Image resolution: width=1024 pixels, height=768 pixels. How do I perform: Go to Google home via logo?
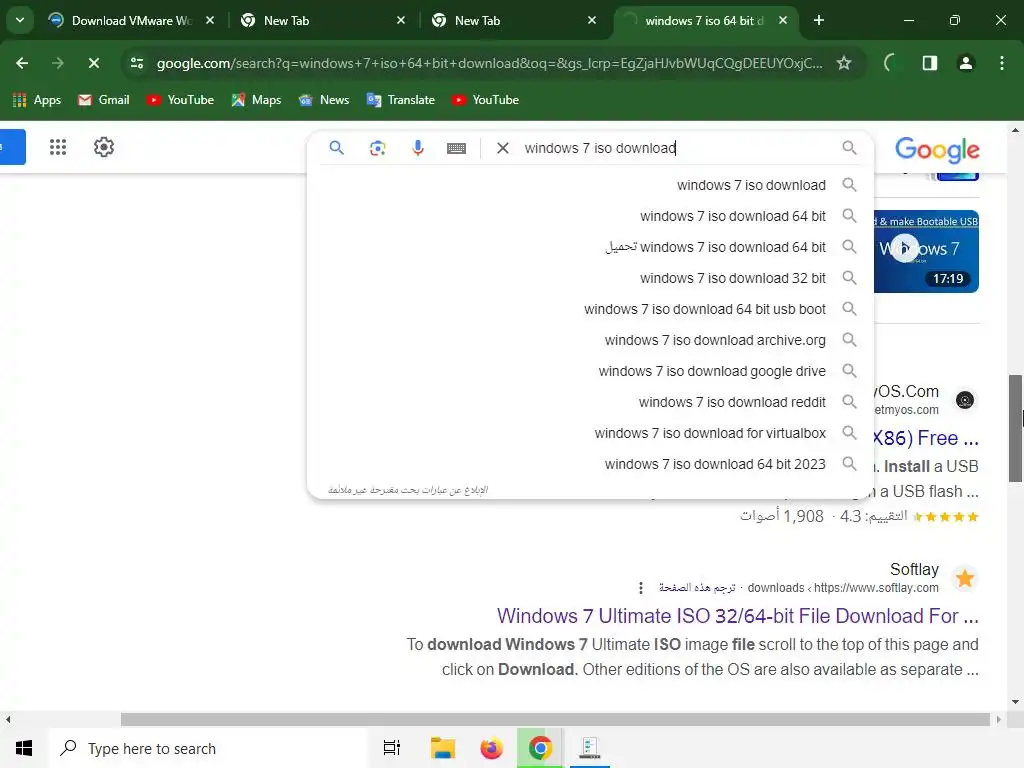pyautogui.click(x=937, y=150)
